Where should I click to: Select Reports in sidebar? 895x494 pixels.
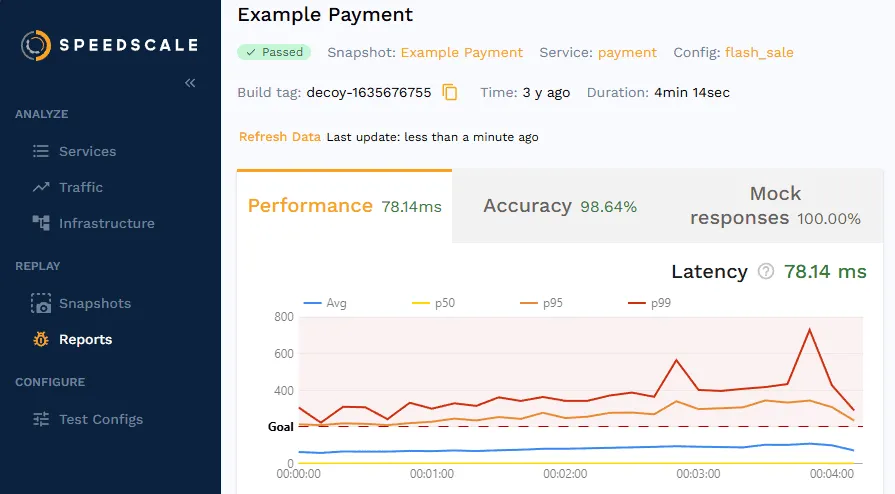(x=86, y=339)
